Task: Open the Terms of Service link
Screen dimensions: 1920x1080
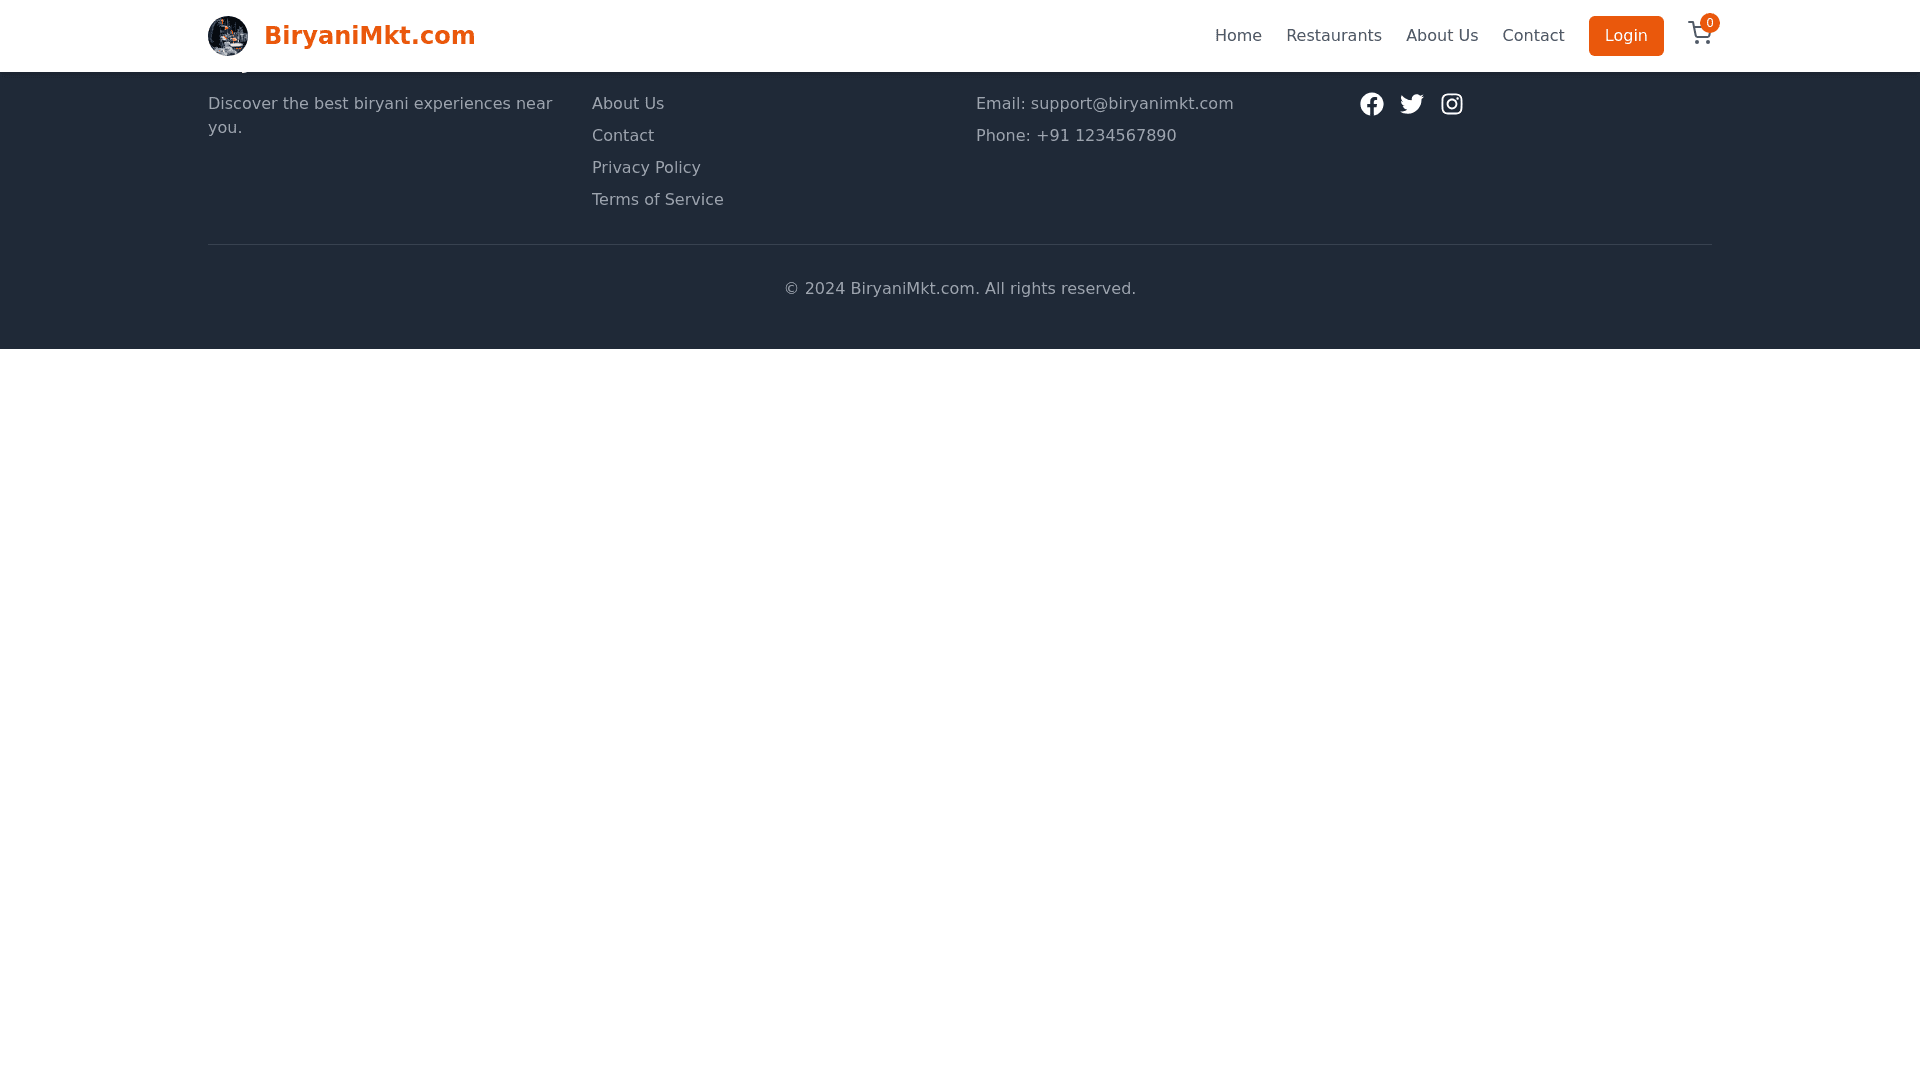Action: [x=657, y=200]
